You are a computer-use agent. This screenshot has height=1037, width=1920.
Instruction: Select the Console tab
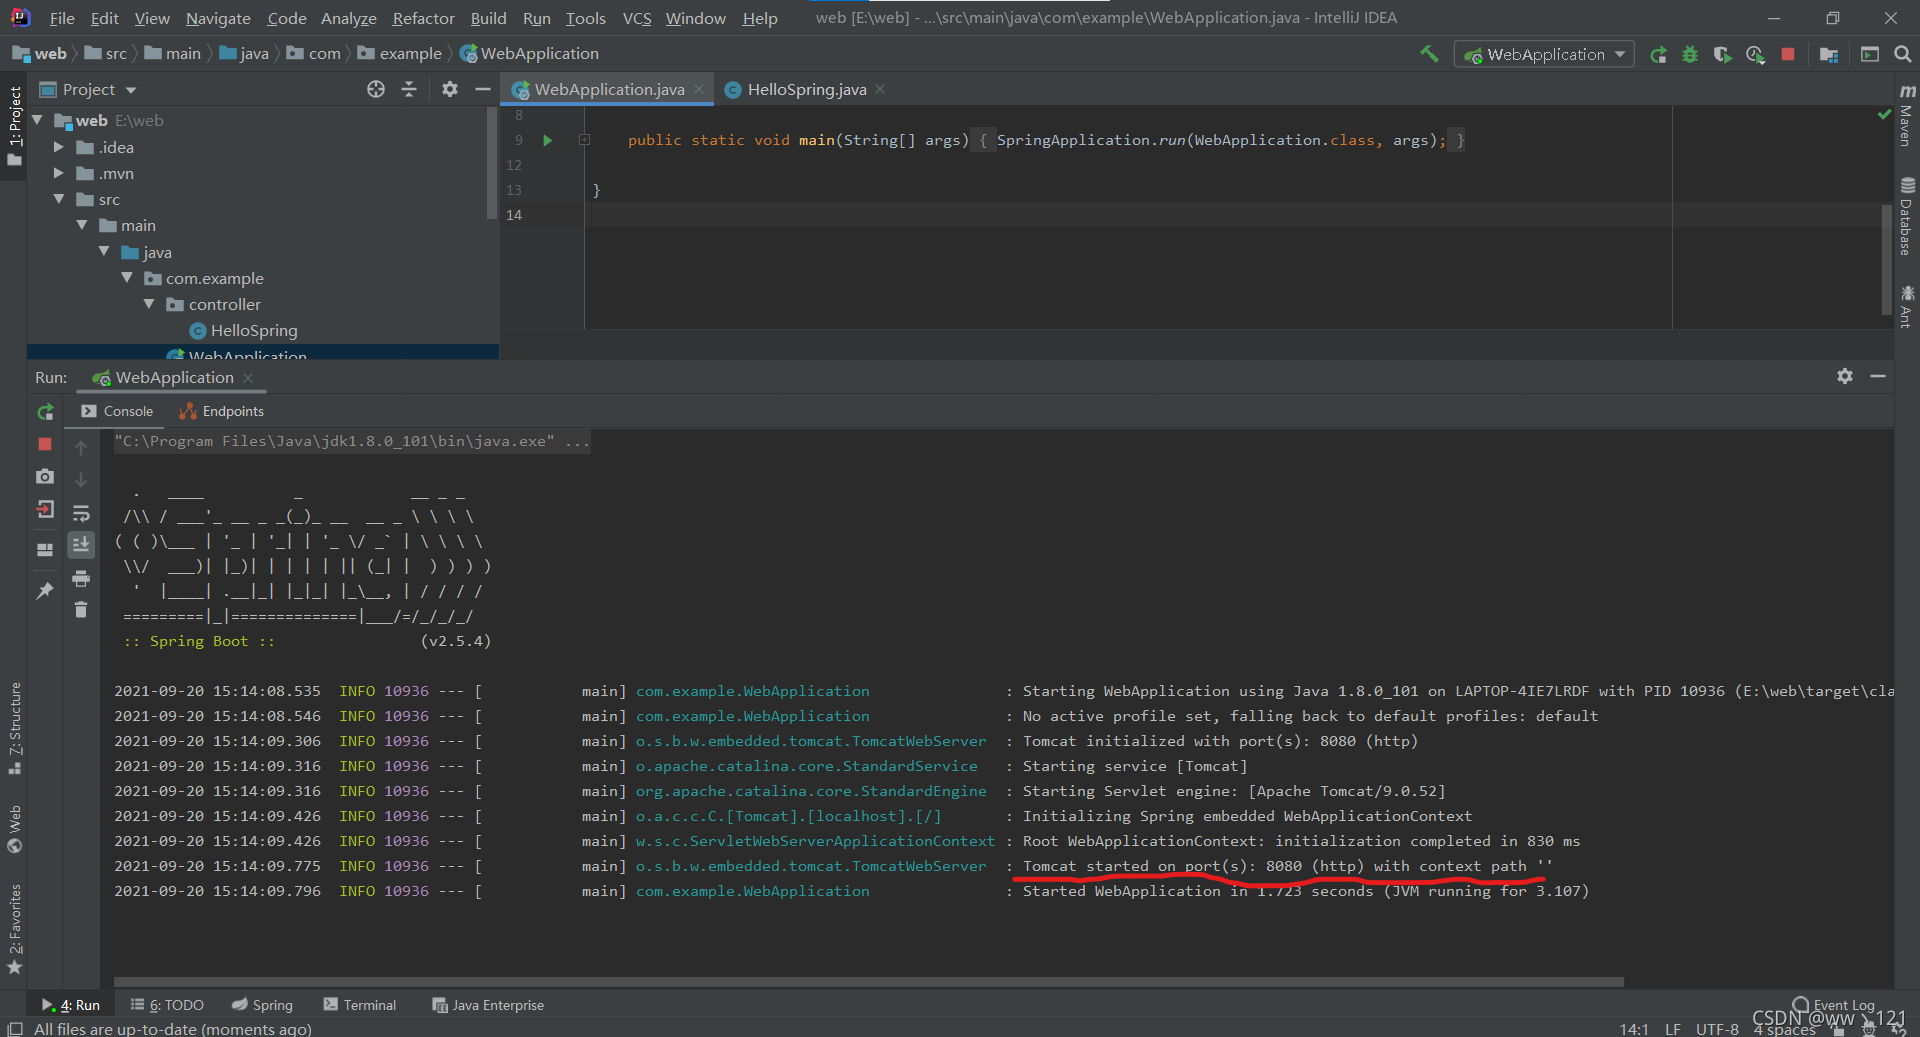(x=117, y=411)
